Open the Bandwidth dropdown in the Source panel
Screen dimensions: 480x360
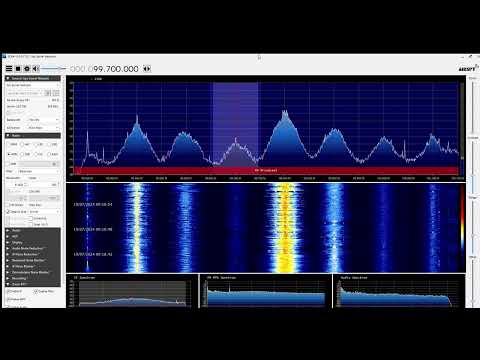tap(44, 120)
